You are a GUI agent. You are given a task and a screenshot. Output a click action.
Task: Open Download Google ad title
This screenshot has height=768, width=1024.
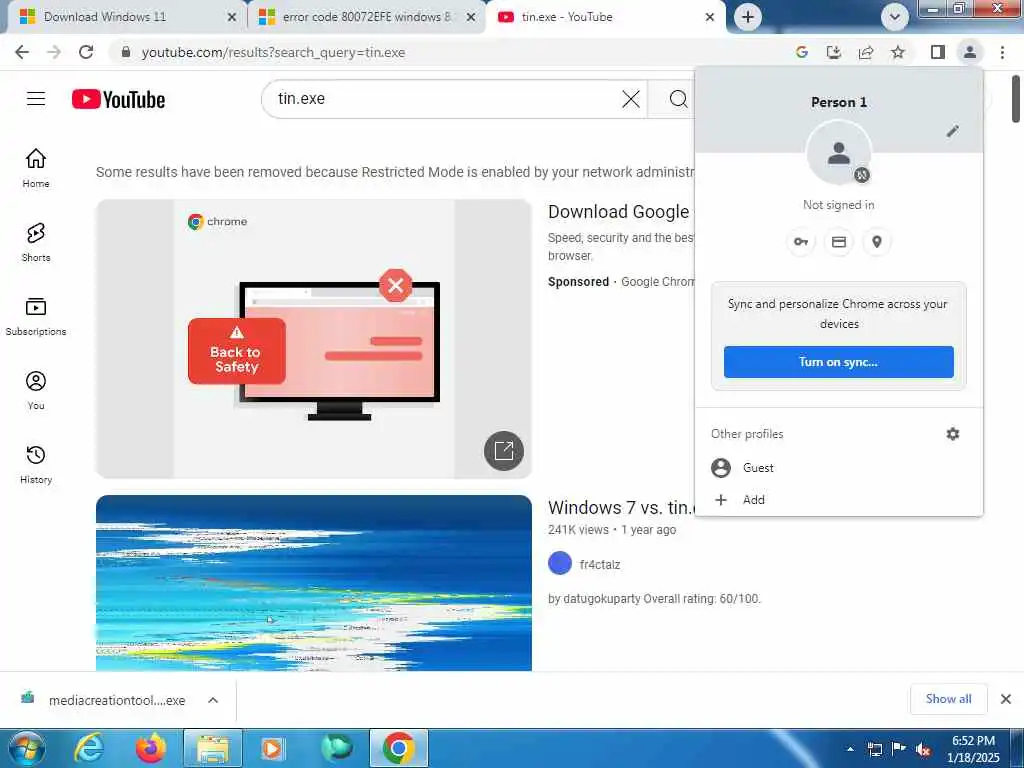tap(620, 212)
